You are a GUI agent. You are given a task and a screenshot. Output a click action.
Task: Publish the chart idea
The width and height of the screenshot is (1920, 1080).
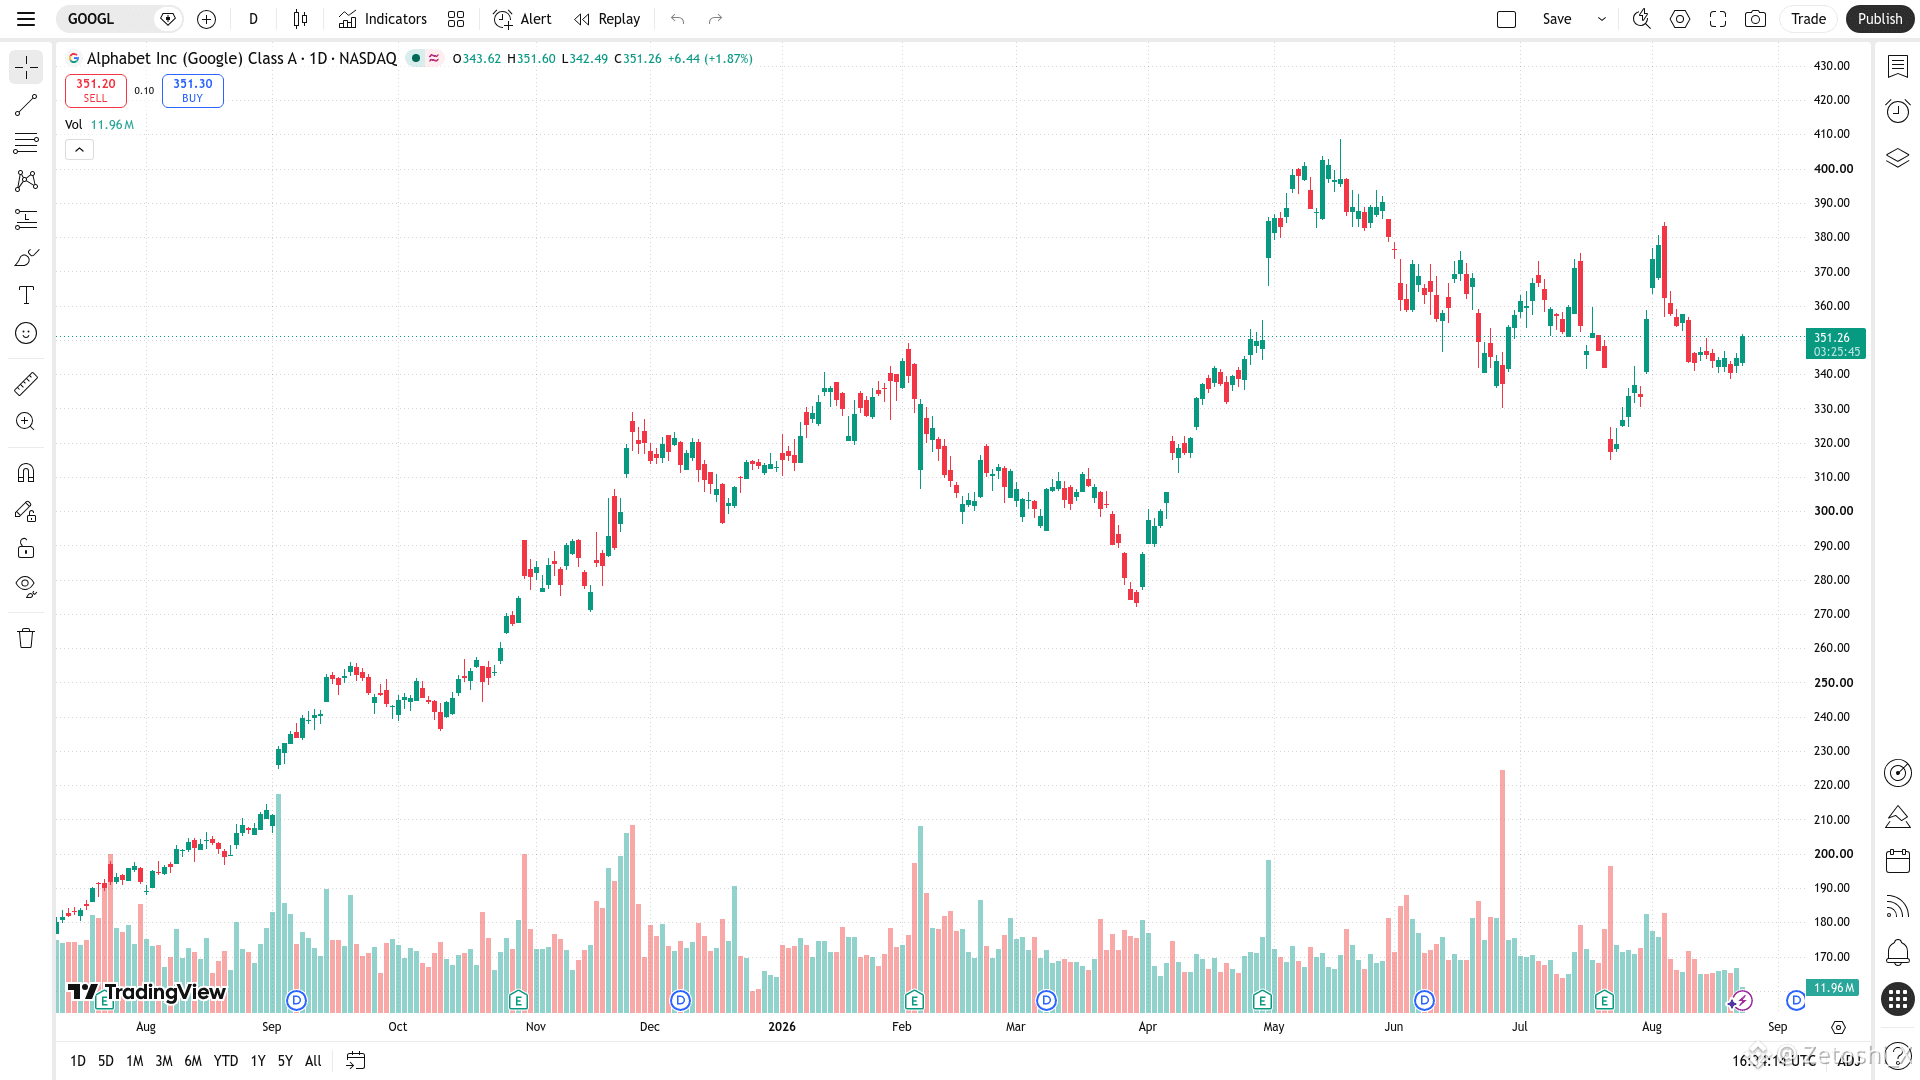click(1880, 19)
